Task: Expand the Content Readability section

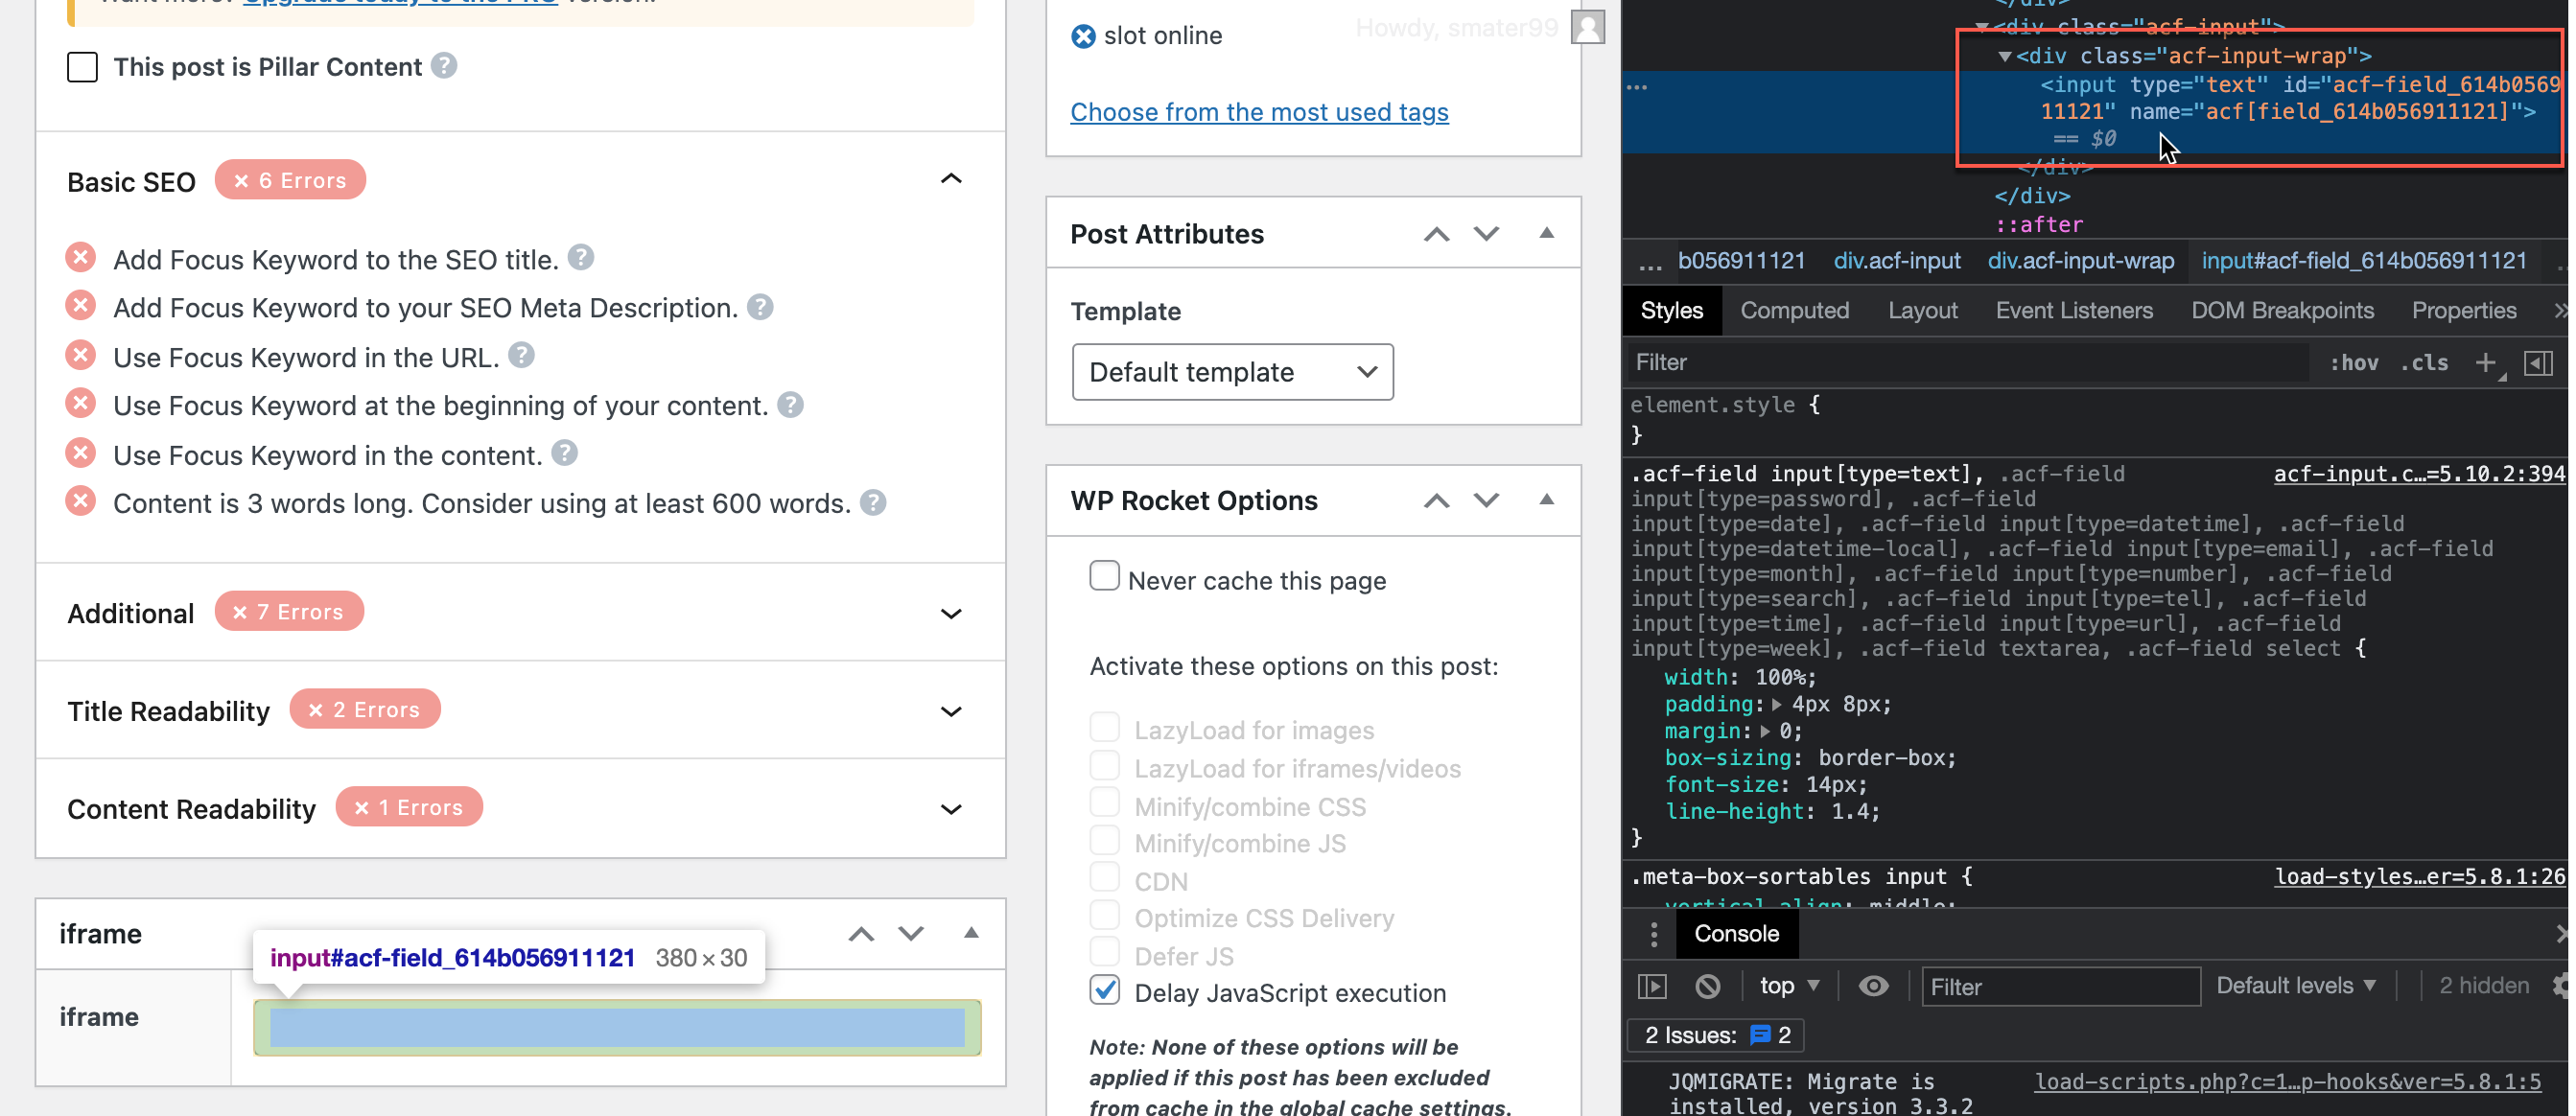Action: pos(951,809)
